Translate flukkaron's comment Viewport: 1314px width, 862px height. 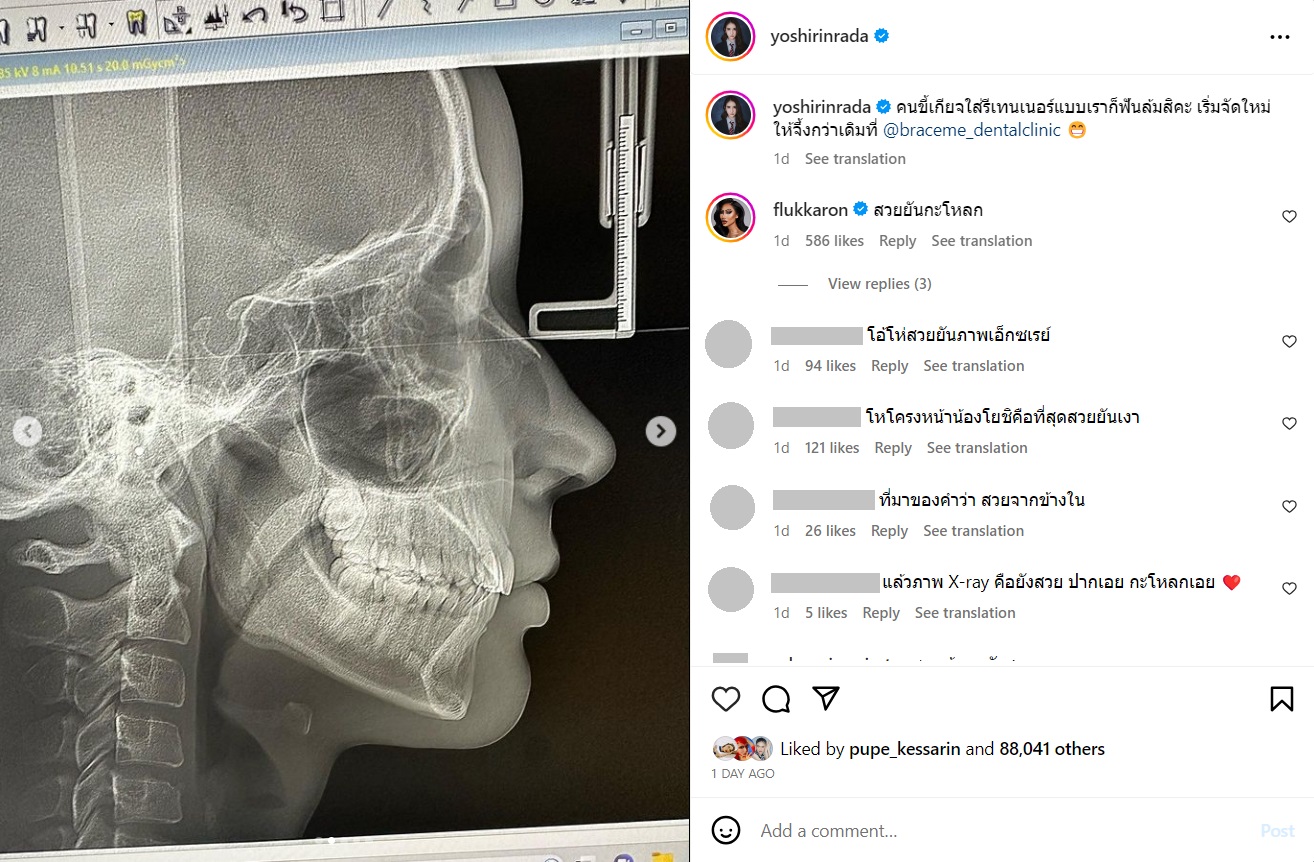pos(981,241)
